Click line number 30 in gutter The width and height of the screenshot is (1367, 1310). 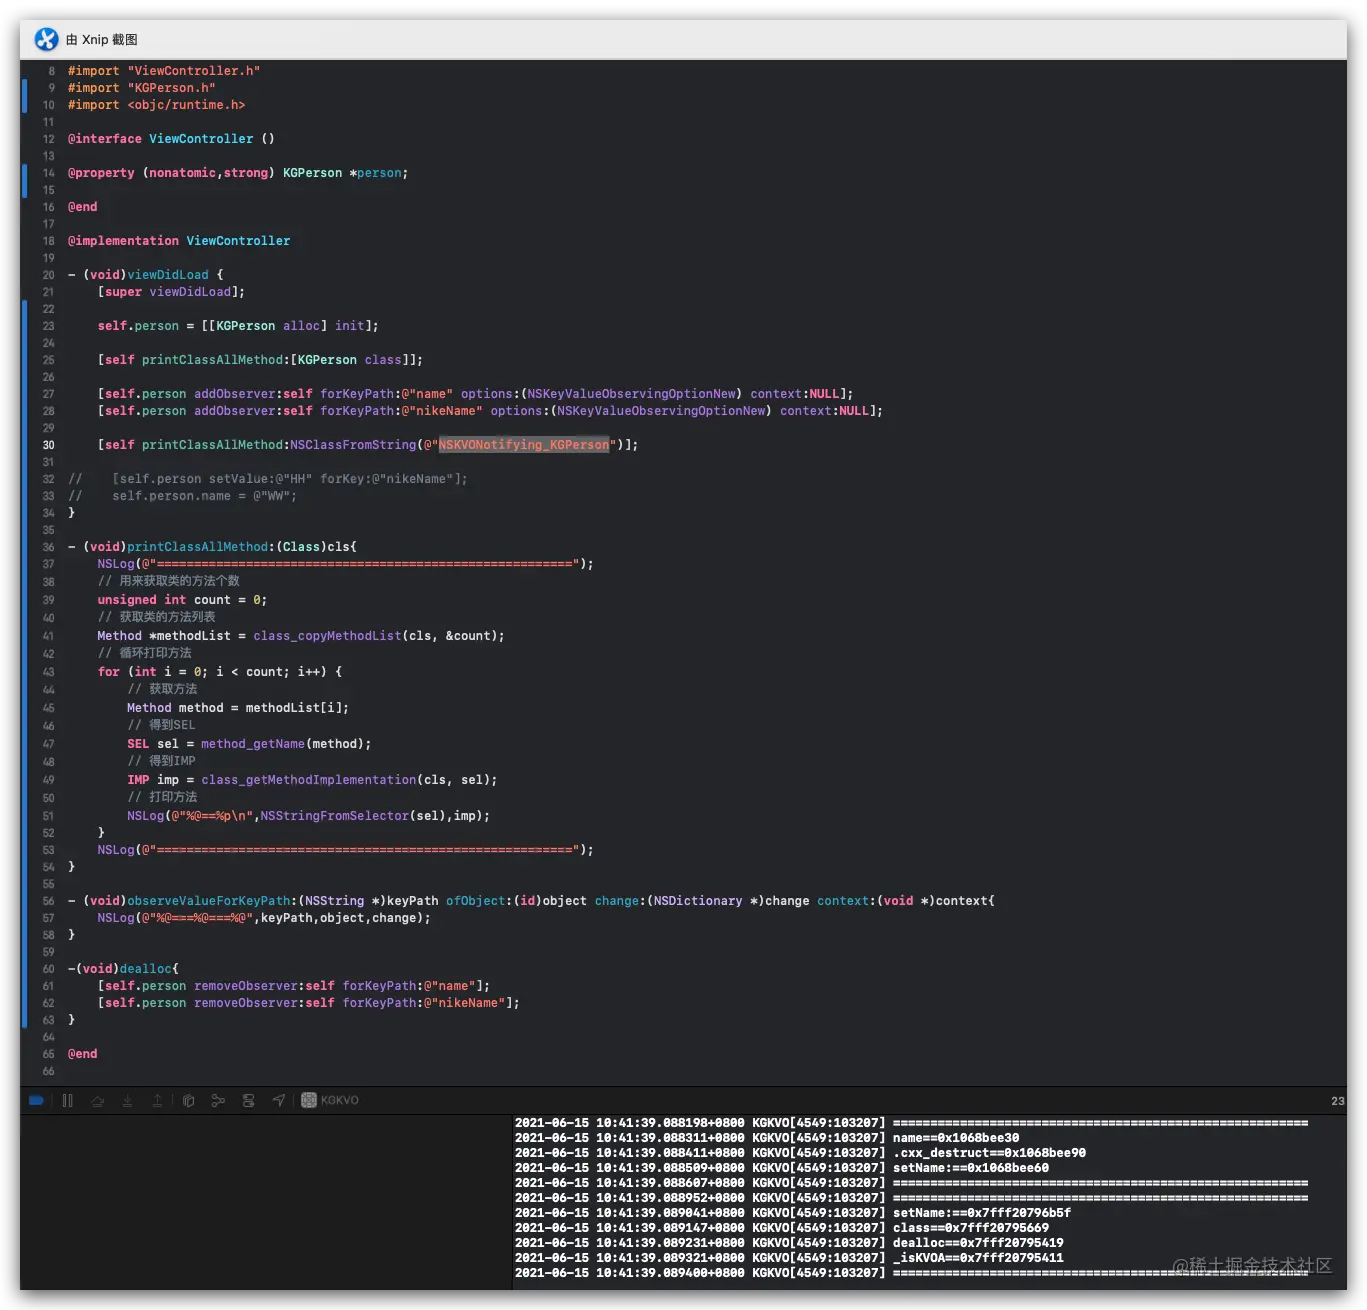49,445
